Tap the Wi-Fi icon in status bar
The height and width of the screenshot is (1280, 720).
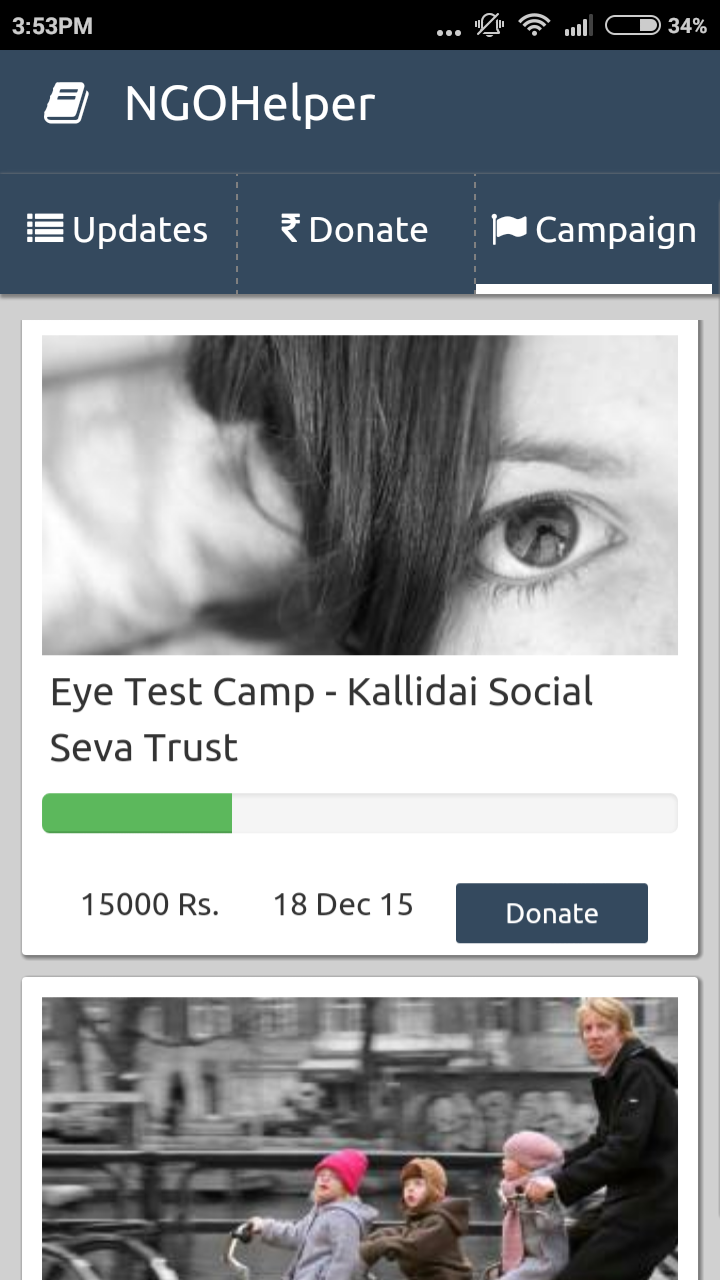click(535, 25)
